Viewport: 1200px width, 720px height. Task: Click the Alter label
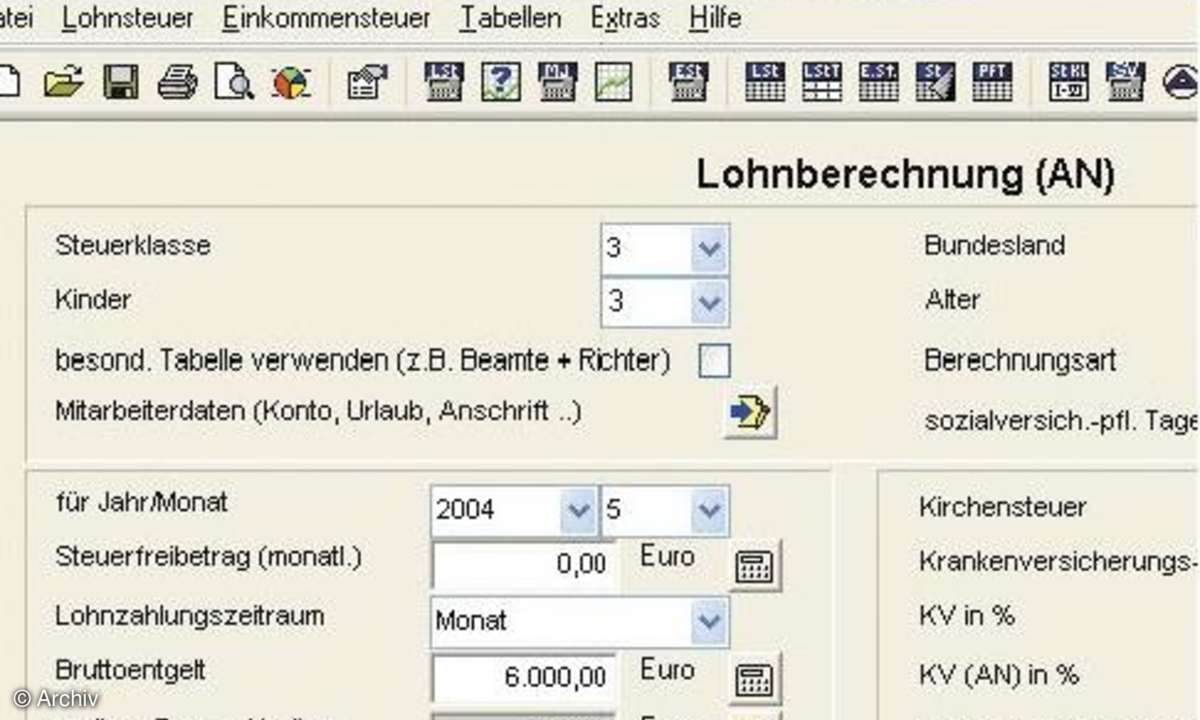coord(952,299)
